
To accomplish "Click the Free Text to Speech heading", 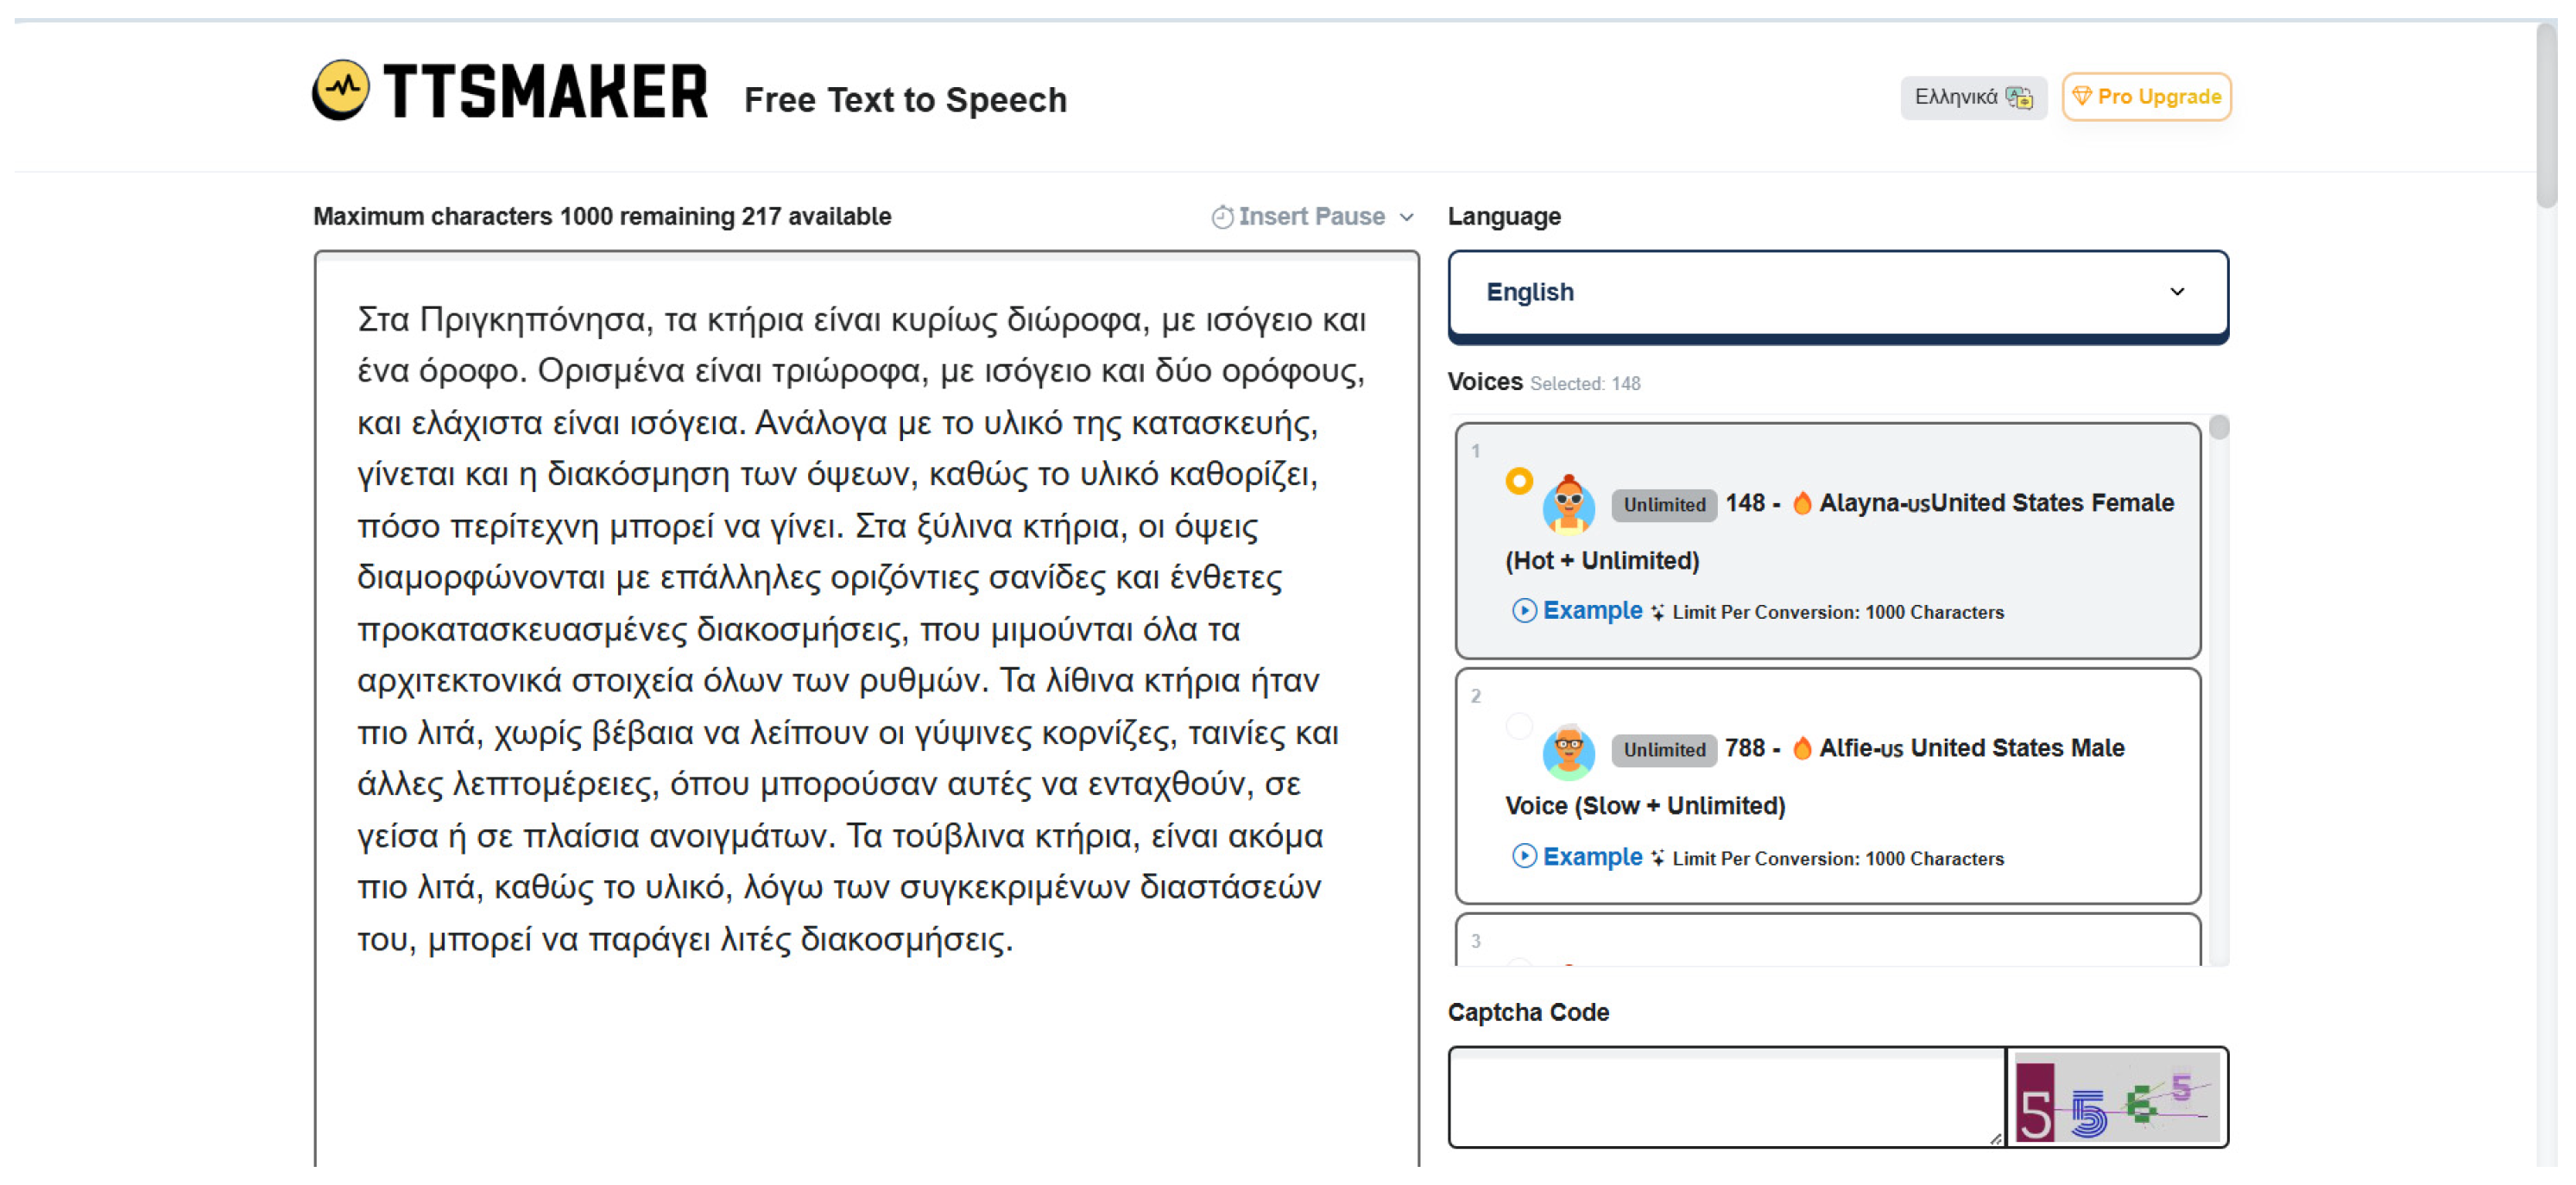I will (904, 100).
